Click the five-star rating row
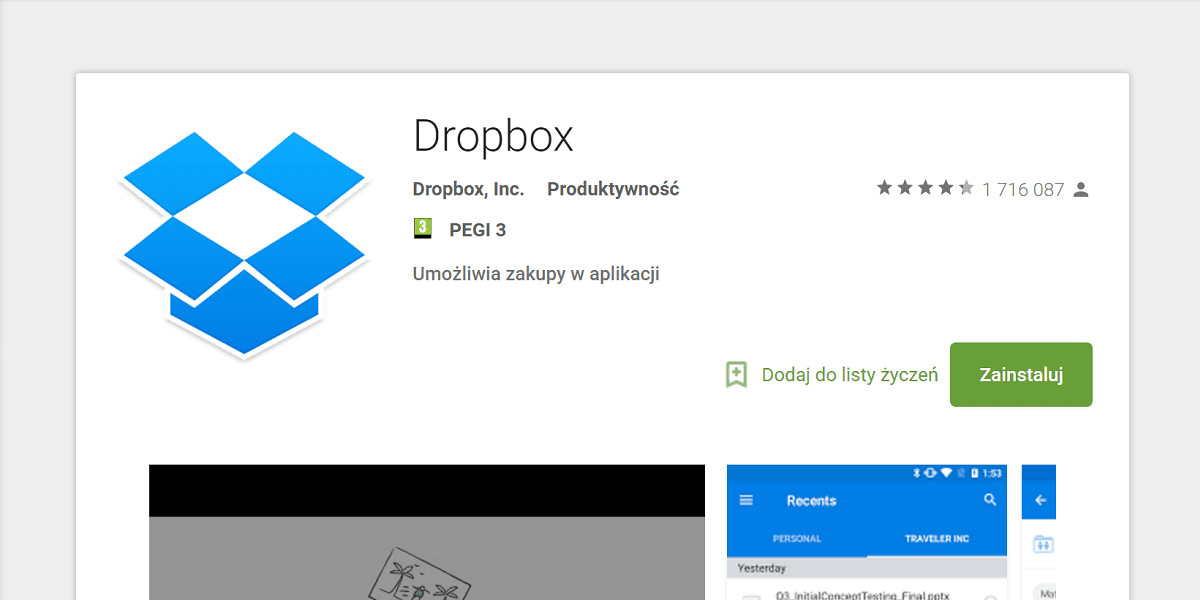1200x600 pixels. (925, 188)
